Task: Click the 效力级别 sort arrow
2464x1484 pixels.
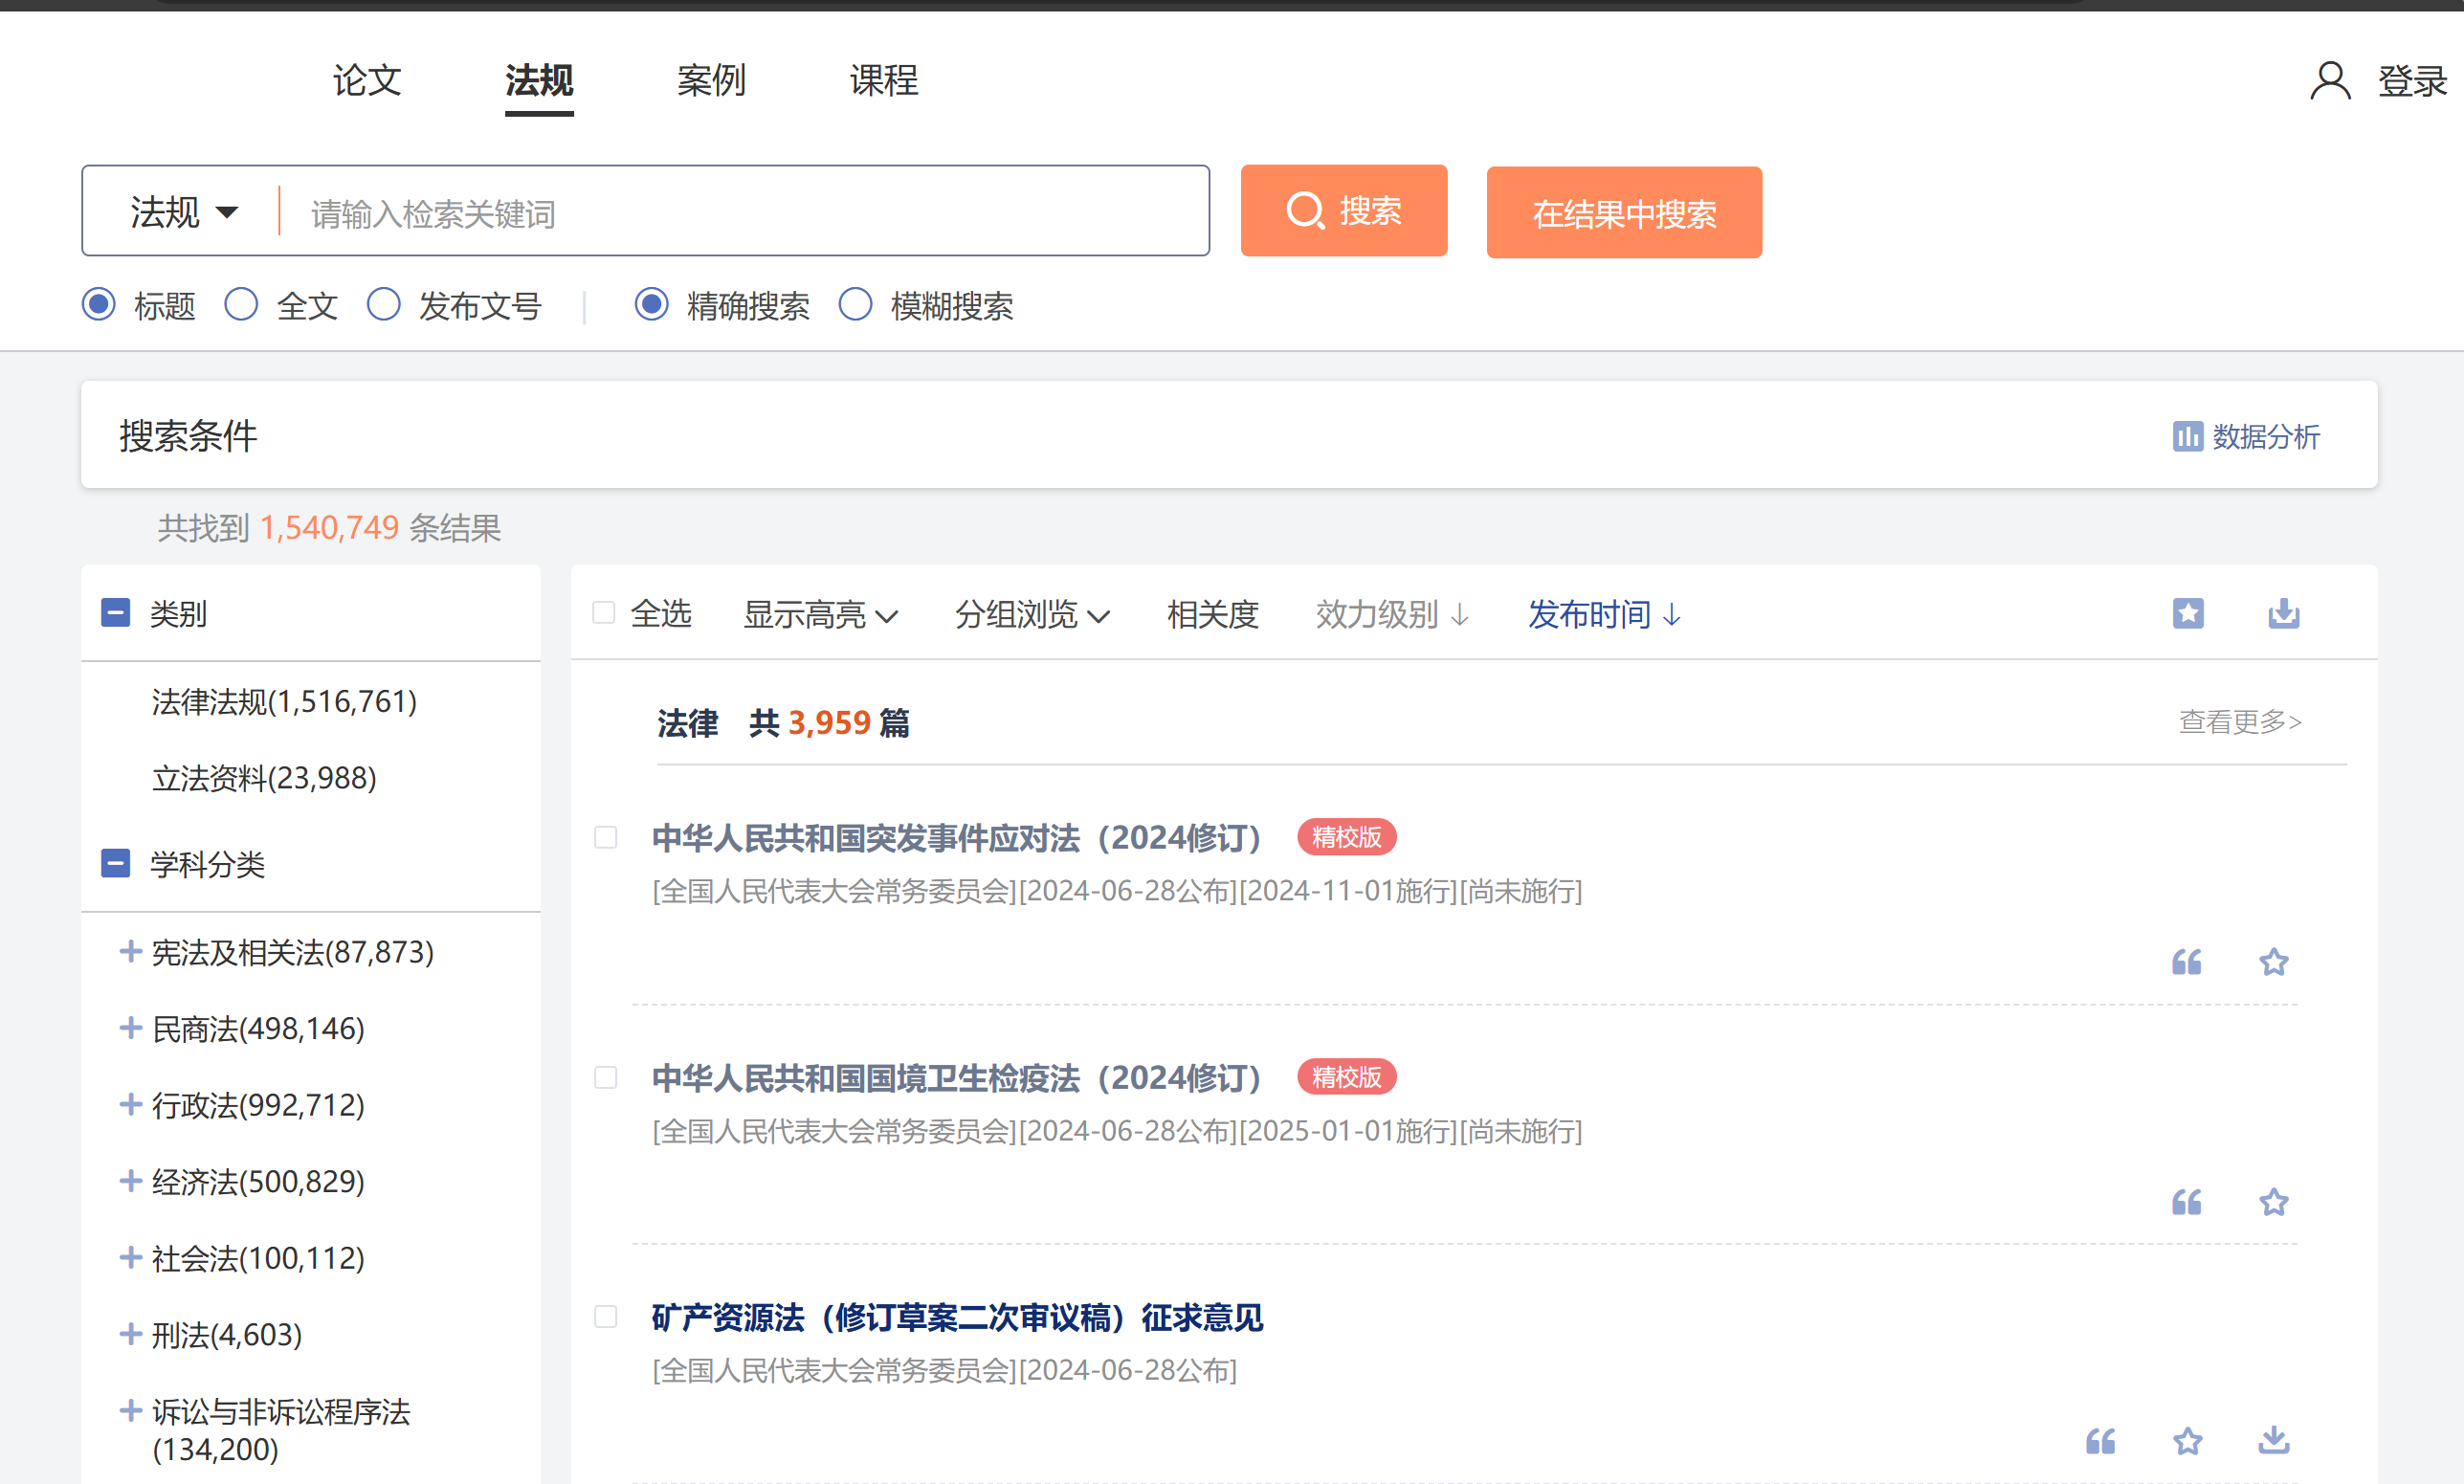Action: (1460, 615)
